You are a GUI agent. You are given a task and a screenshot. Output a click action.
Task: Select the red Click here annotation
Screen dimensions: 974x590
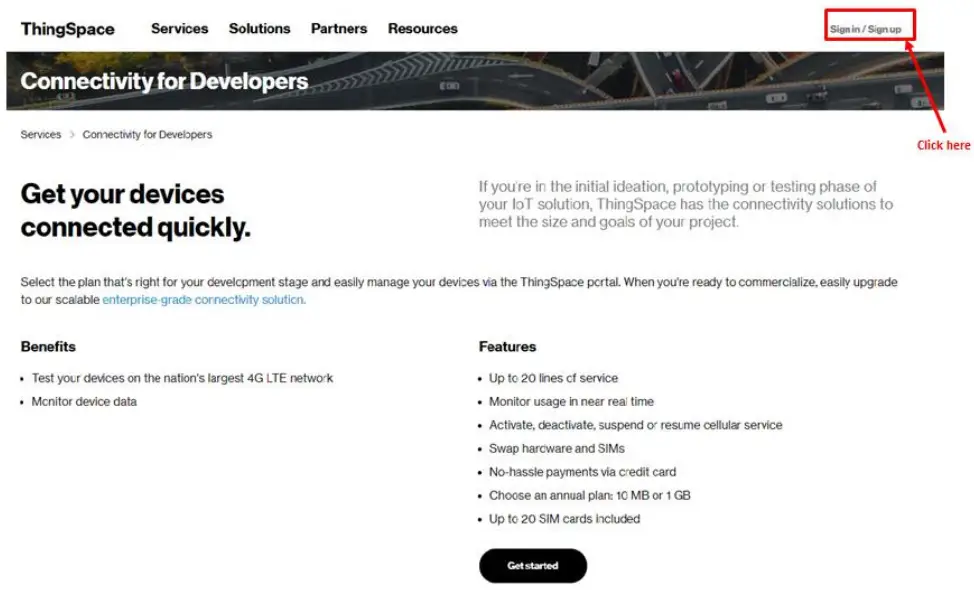pos(943,144)
